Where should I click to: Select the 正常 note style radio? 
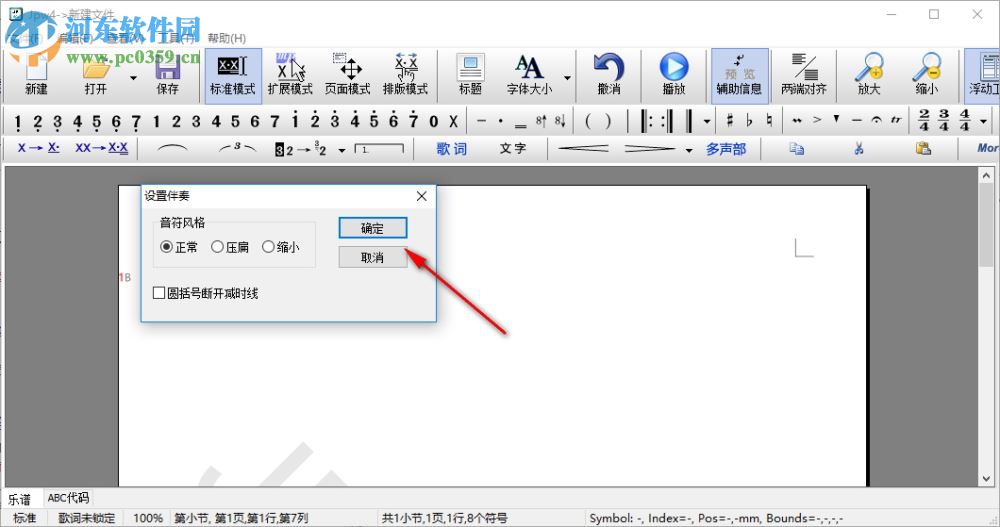point(179,247)
